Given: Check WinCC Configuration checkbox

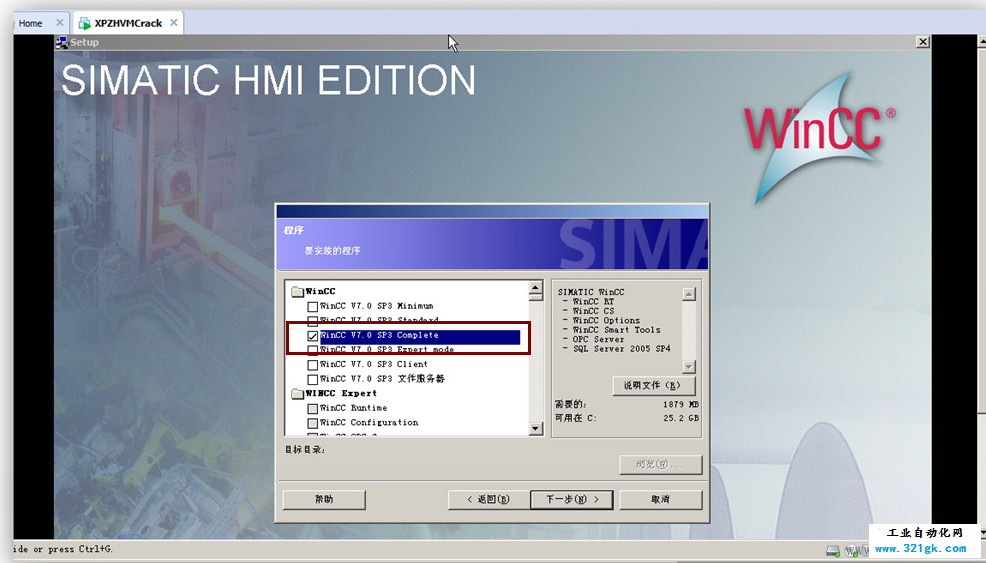Looking at the screenshot, I should tap(313, 423).
